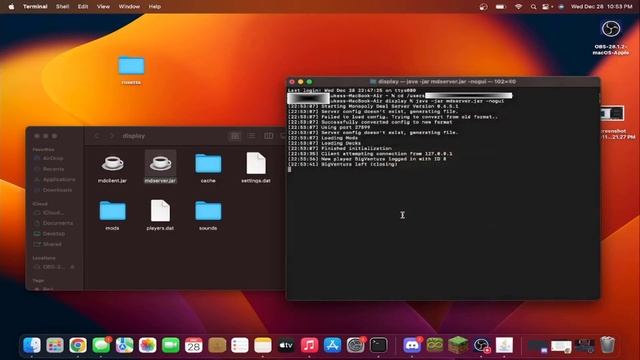The height and width of the screenshot is (360, 640).
Task: Click the date and time in menu bar
Action: 601,7
